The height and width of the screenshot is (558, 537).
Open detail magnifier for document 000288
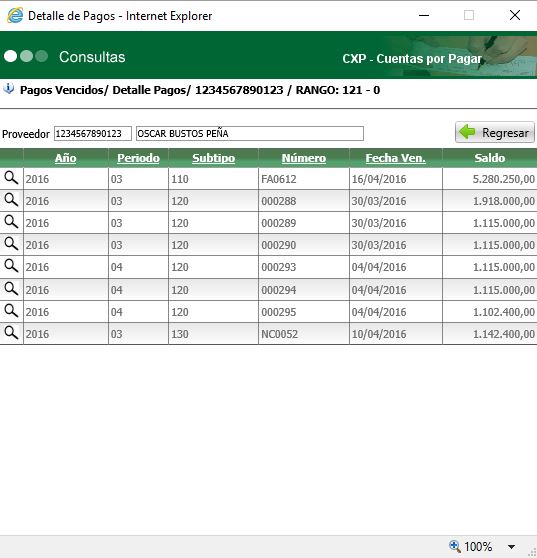pyautogui.click(x=11, y=200)
